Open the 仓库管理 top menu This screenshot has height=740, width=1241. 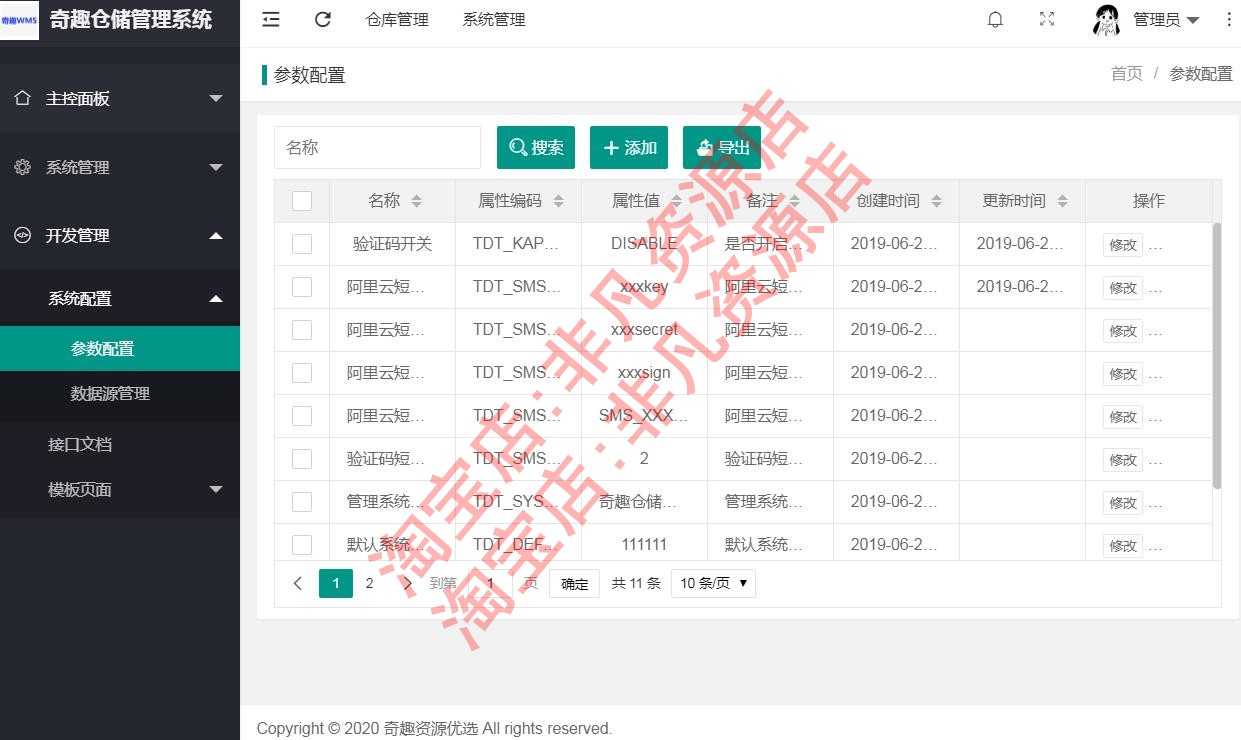[x=396, y=19]
